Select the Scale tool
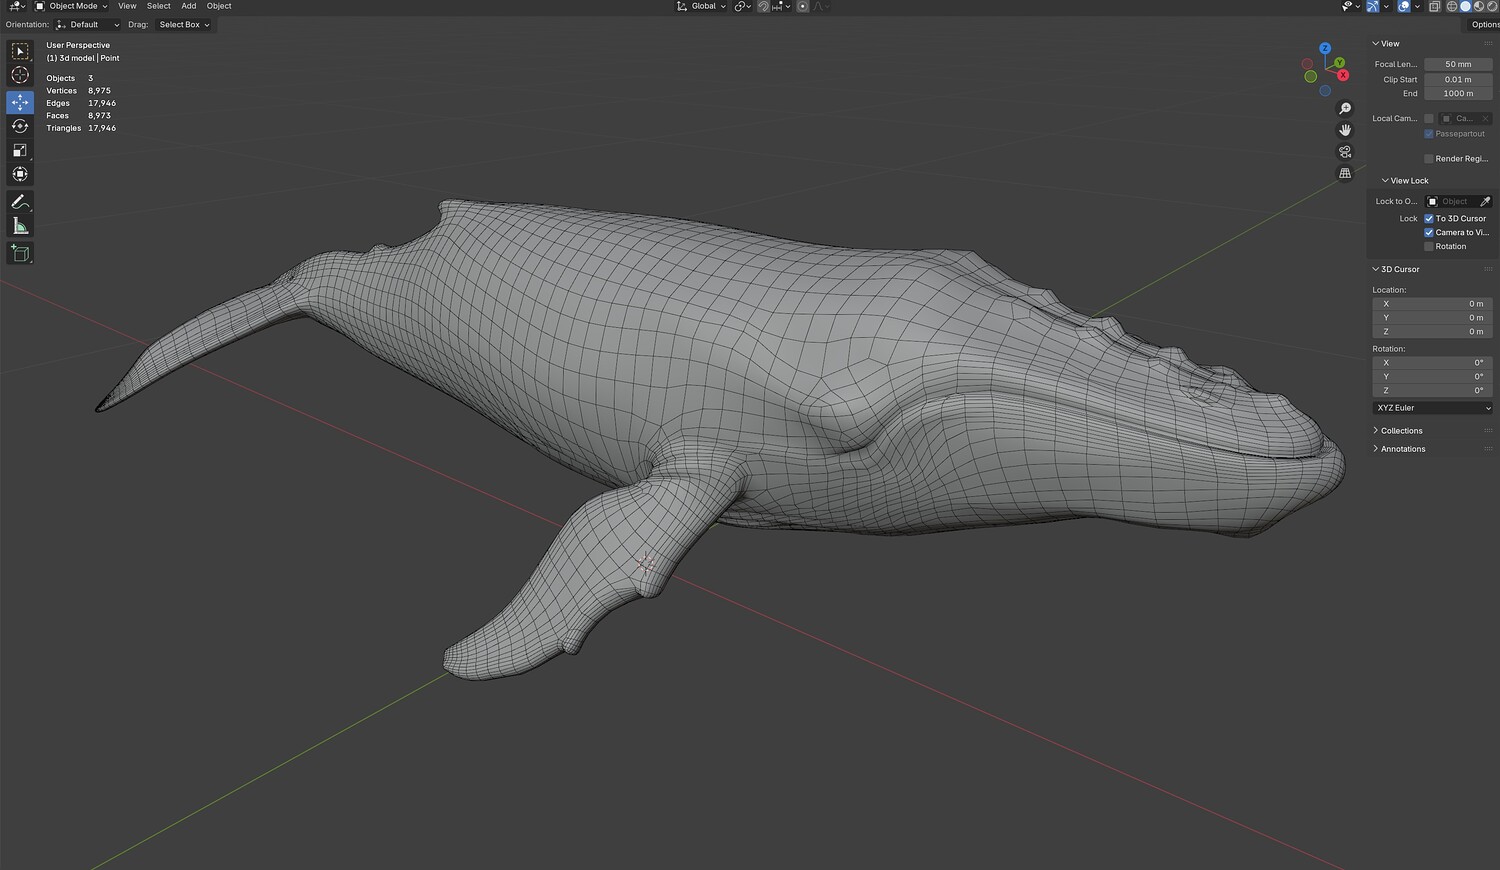 pos(20,150)
